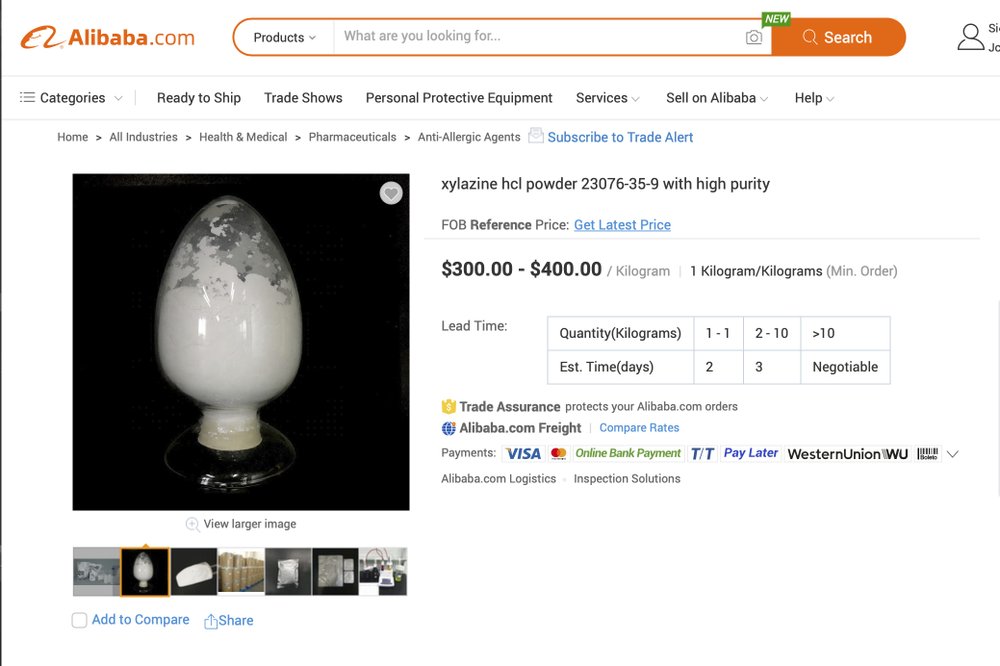Open Ready to Ship tab
The width and height of the screenshot is (1000, 666).
coord(199,98)
